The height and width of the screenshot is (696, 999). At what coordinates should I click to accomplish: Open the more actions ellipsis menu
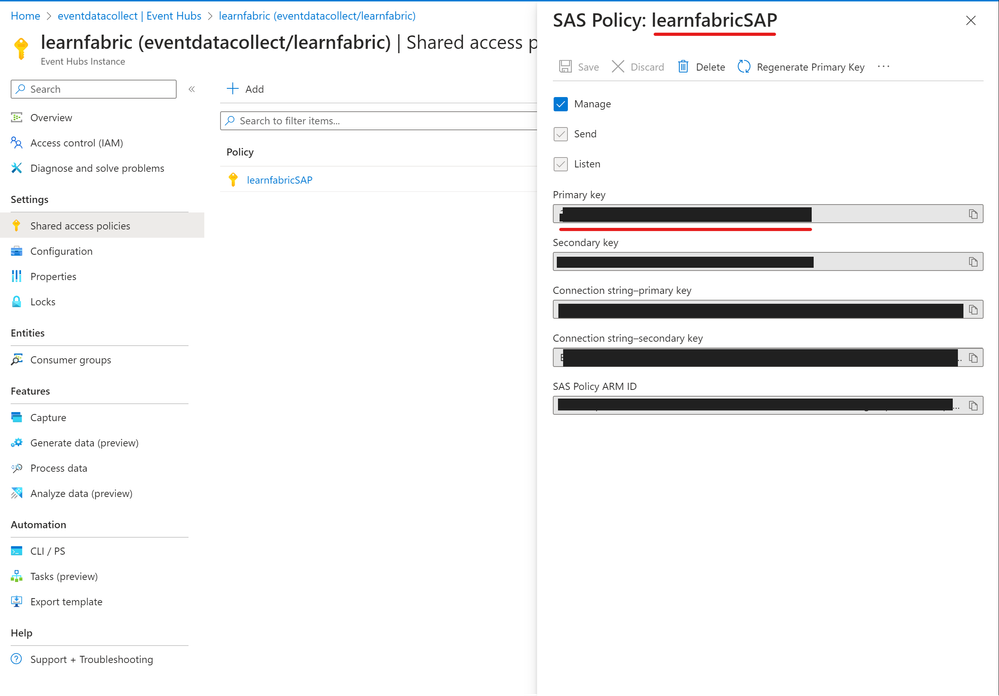click(883, 66)
